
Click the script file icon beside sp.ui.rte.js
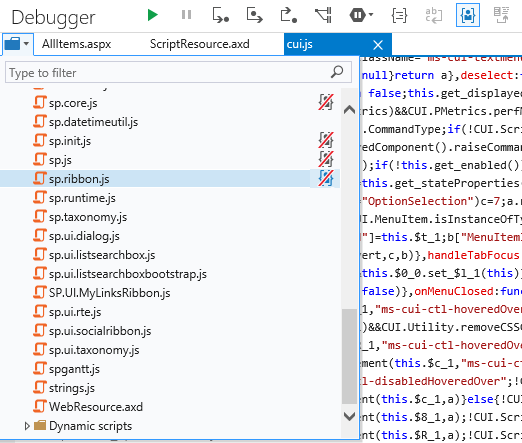pos(39,311)
